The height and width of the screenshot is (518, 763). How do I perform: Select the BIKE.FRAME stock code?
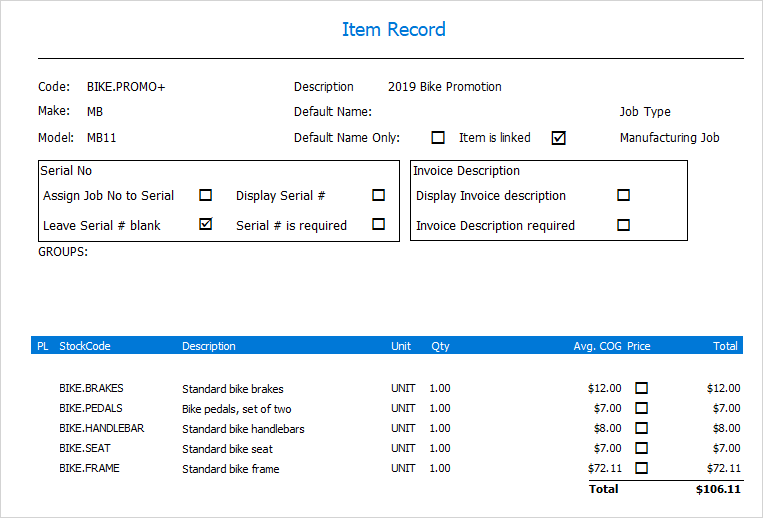pyautogui.click(x=89, y=468)
